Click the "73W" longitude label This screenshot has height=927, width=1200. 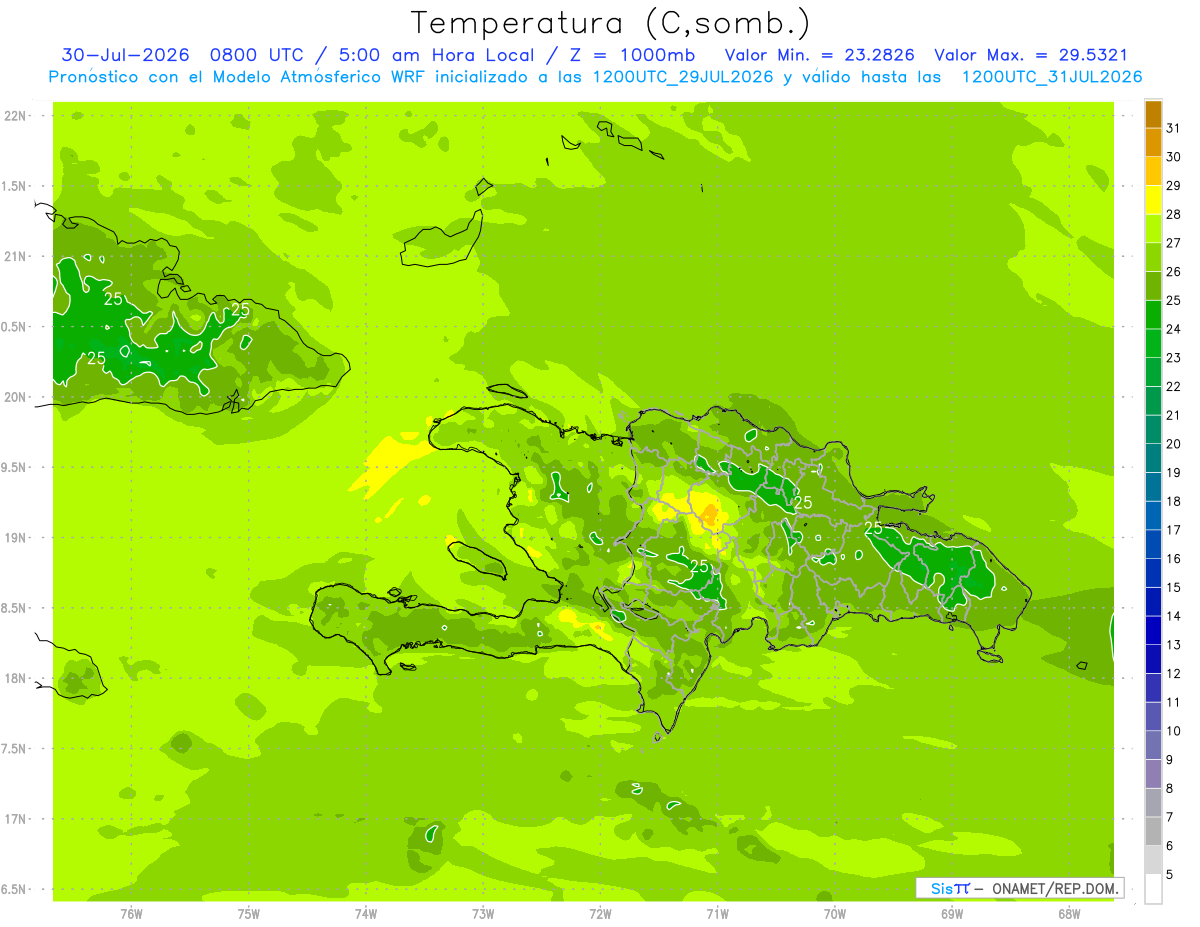pos(483,914)
